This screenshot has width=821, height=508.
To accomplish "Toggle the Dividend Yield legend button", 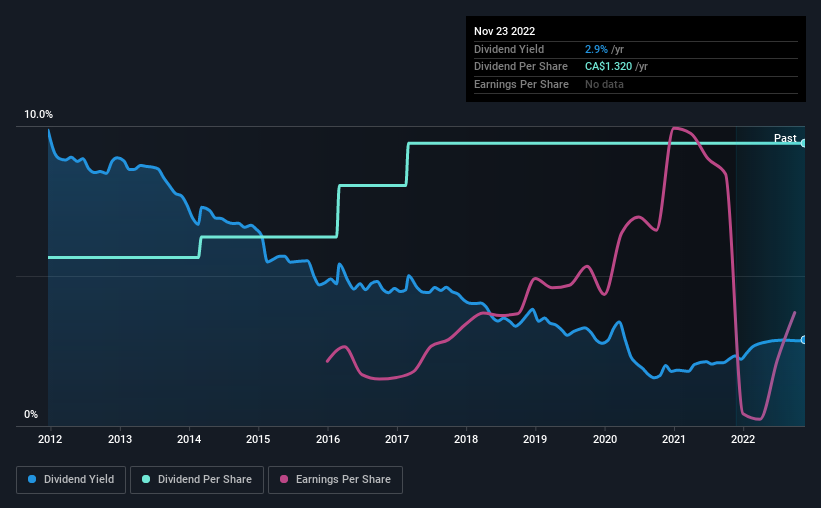I will [71, 480].
